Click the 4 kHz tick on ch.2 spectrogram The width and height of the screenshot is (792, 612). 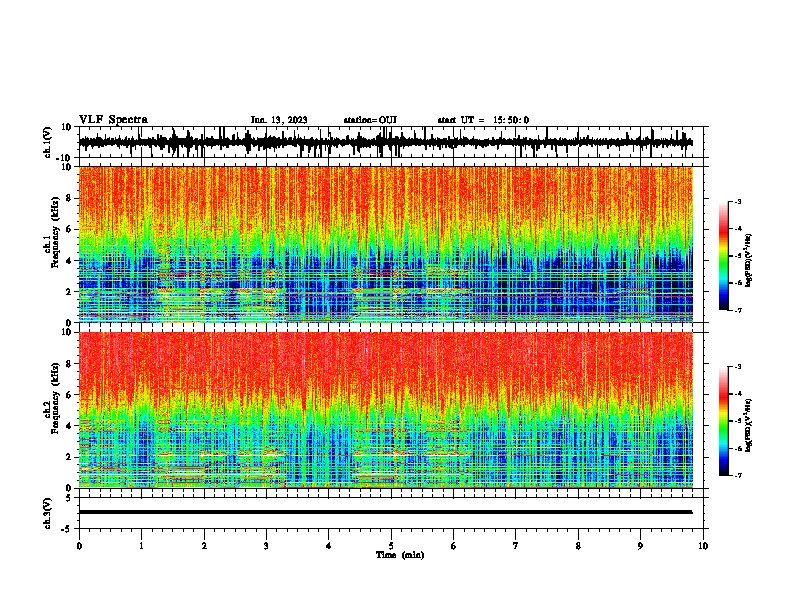[70, 426]
